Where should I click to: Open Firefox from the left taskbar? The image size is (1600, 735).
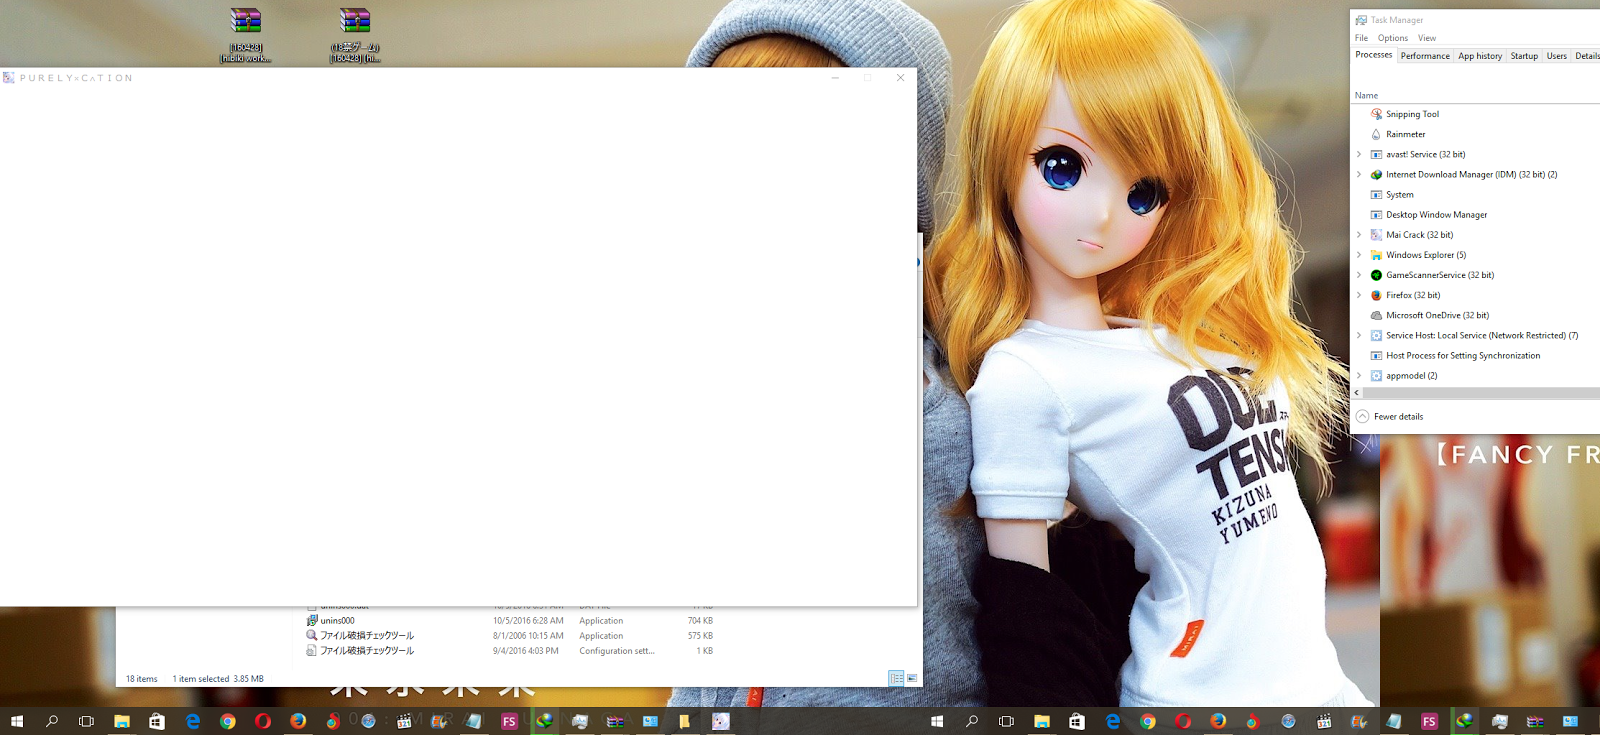coord(298,721)
